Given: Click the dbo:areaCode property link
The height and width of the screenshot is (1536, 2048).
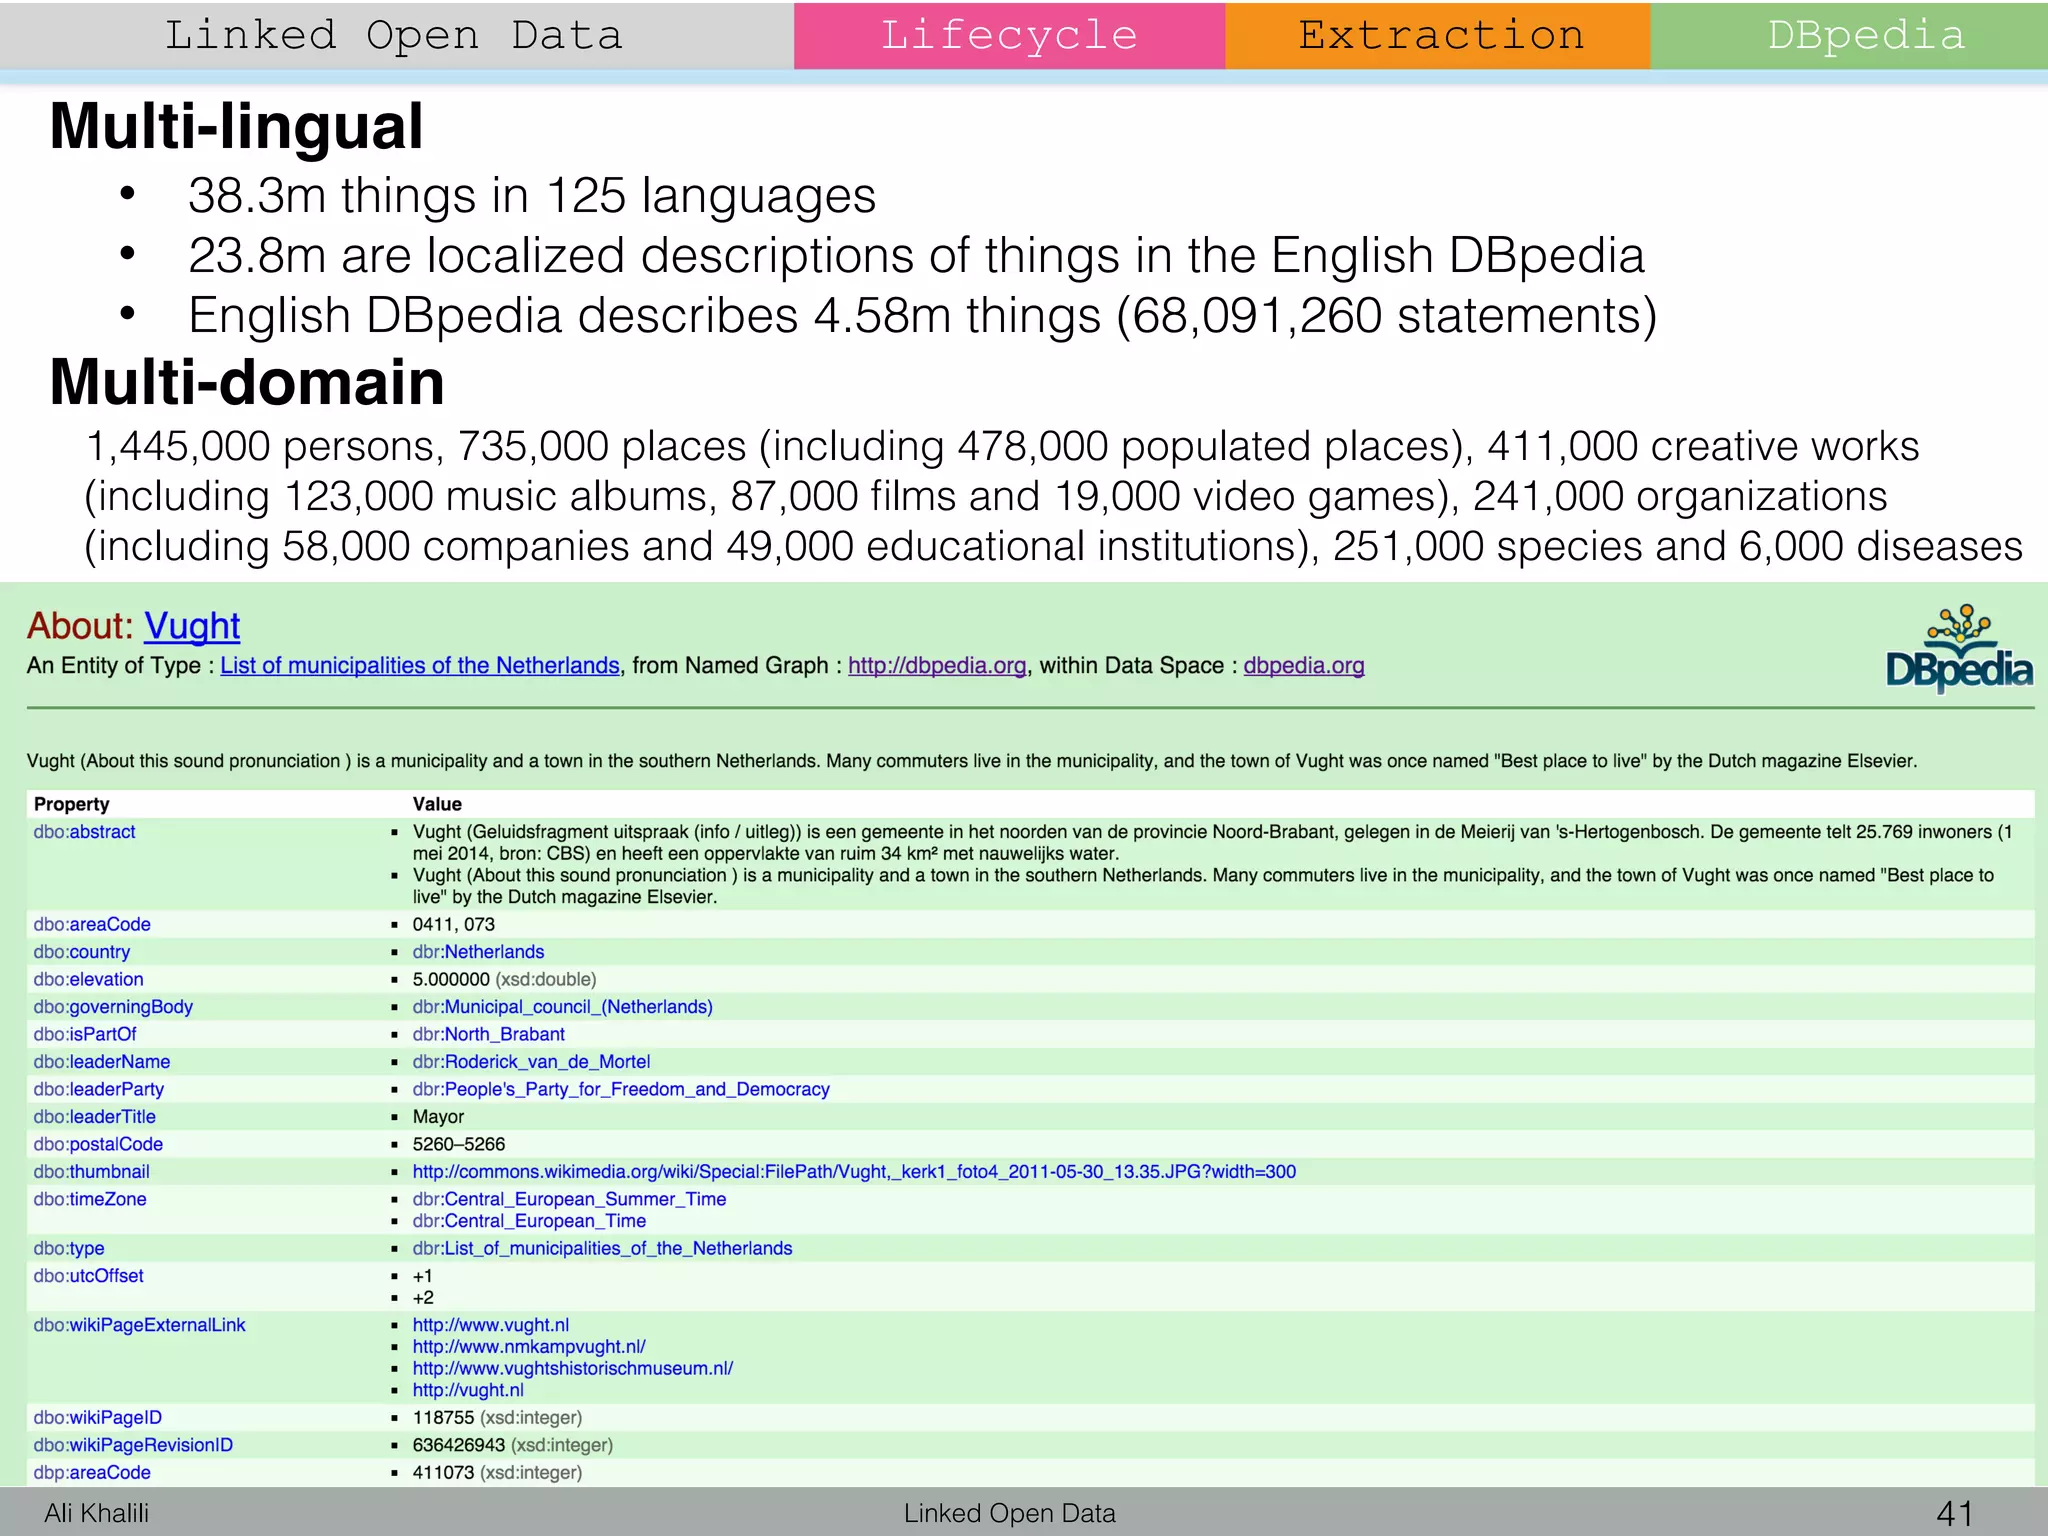Looking at the screenshot, I should click(x=92, y=925).
